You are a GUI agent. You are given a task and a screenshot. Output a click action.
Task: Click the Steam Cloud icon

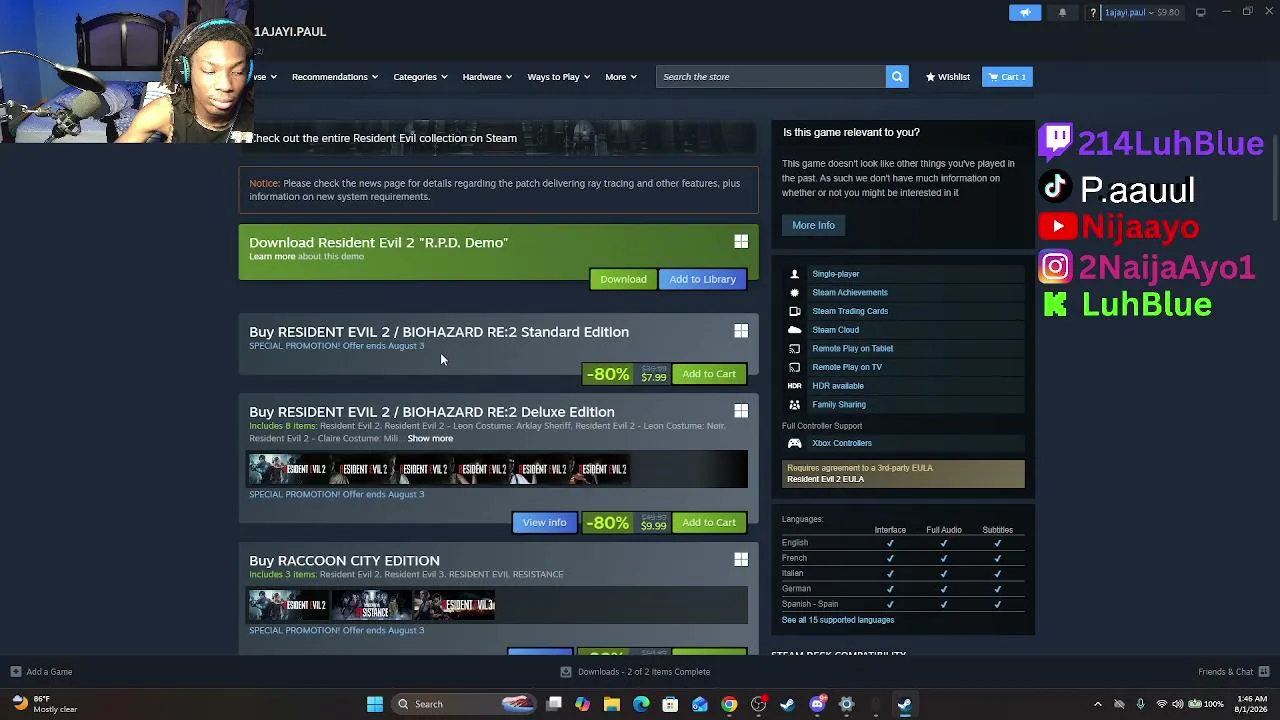pyautogui.click(x=795, y=330)
